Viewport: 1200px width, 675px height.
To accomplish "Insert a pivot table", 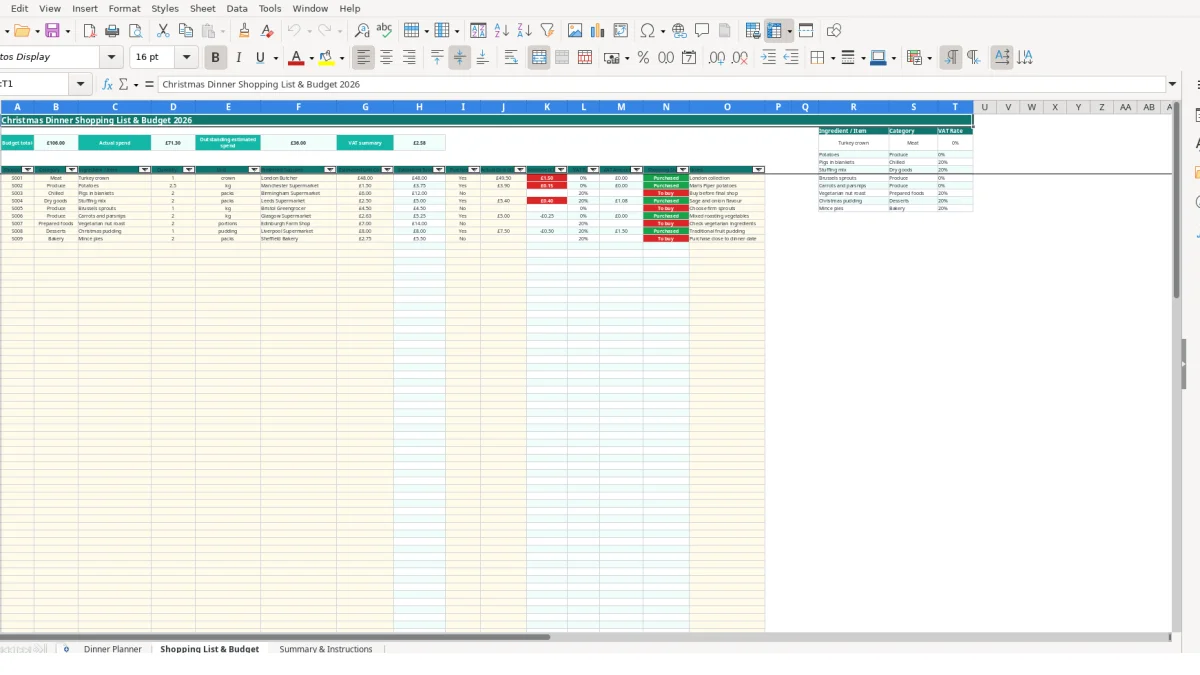I will point(621,31).
